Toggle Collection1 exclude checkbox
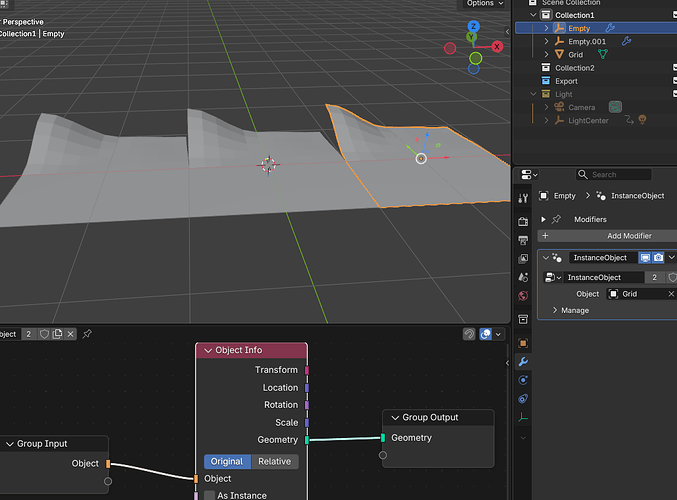The width and height of the screenshot is (677, 500). tap(675, 15)
